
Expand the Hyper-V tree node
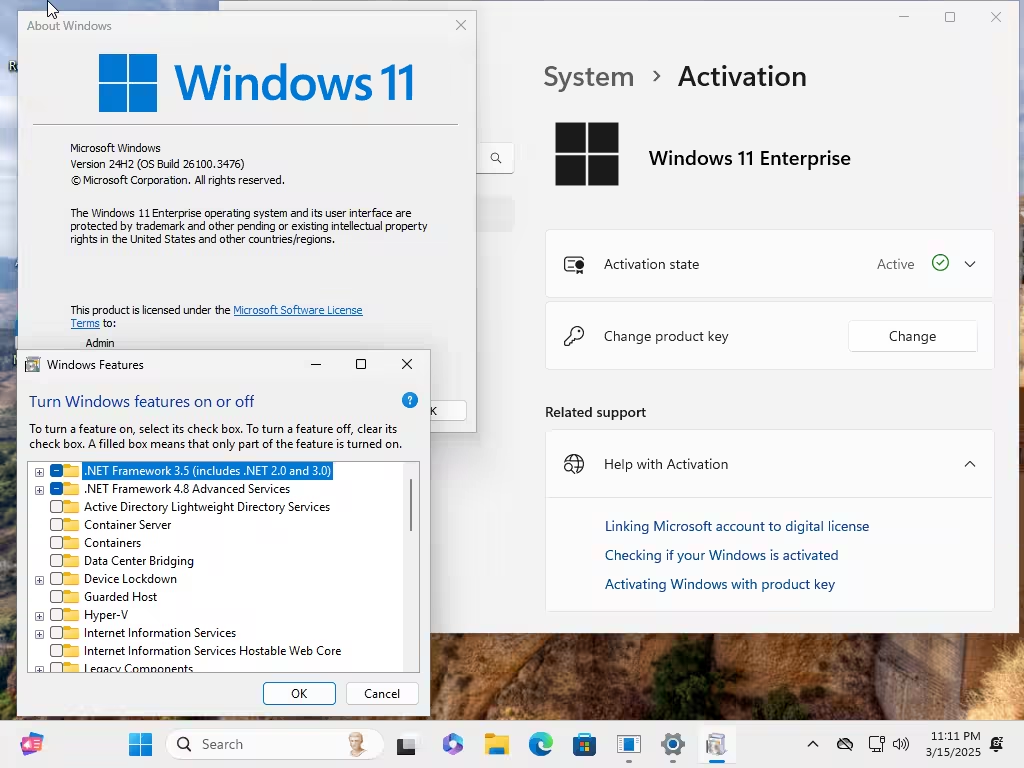[39, 616]
